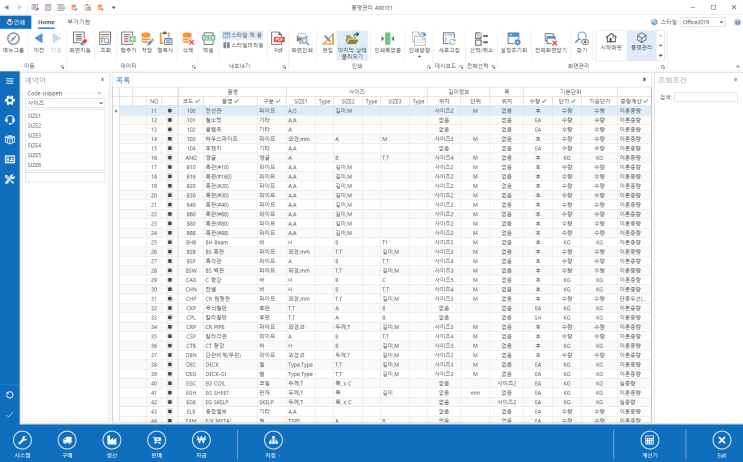The height and width of the screenshot is (462, 743).
Task: Sort by the 코드 column header
Action: pyautogui.click(x=191, y=101)
